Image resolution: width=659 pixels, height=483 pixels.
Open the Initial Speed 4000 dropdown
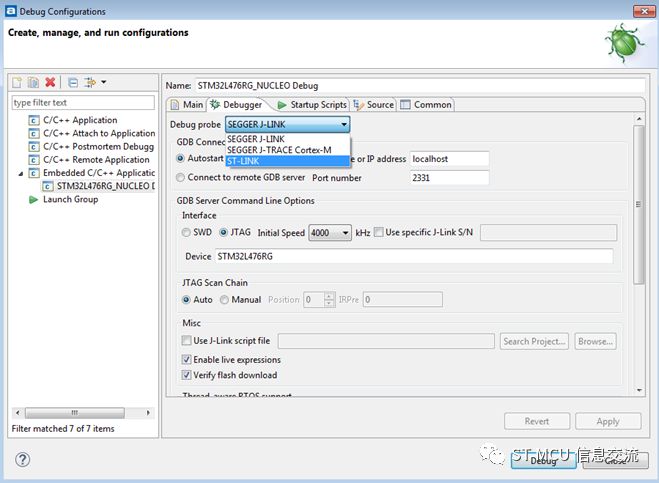pyautogui.click(x=330, y=232)
